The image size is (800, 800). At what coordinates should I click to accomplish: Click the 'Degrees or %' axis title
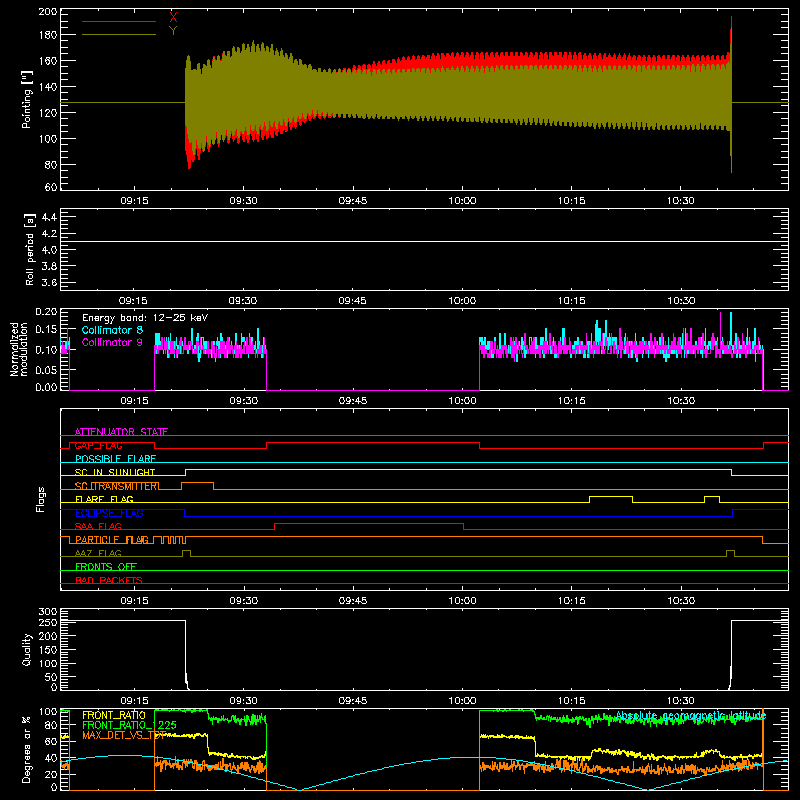coord(27,749)
